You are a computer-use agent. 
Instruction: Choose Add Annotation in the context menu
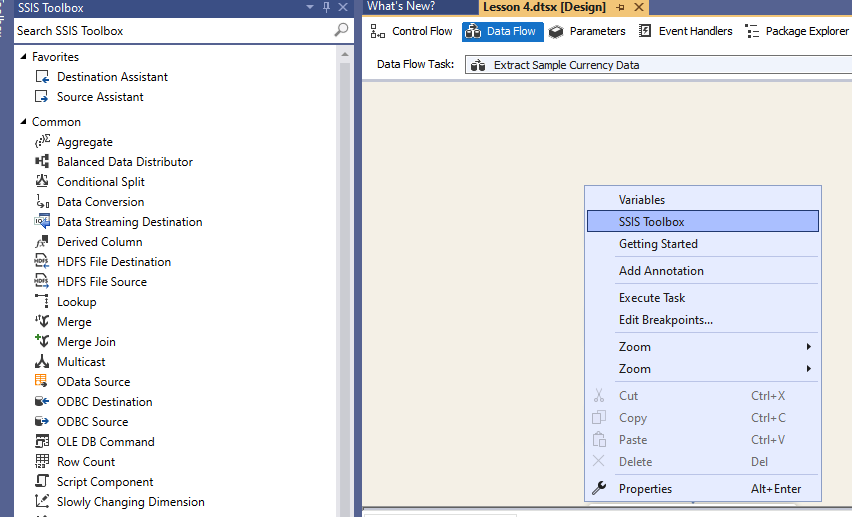click(703, 271)
